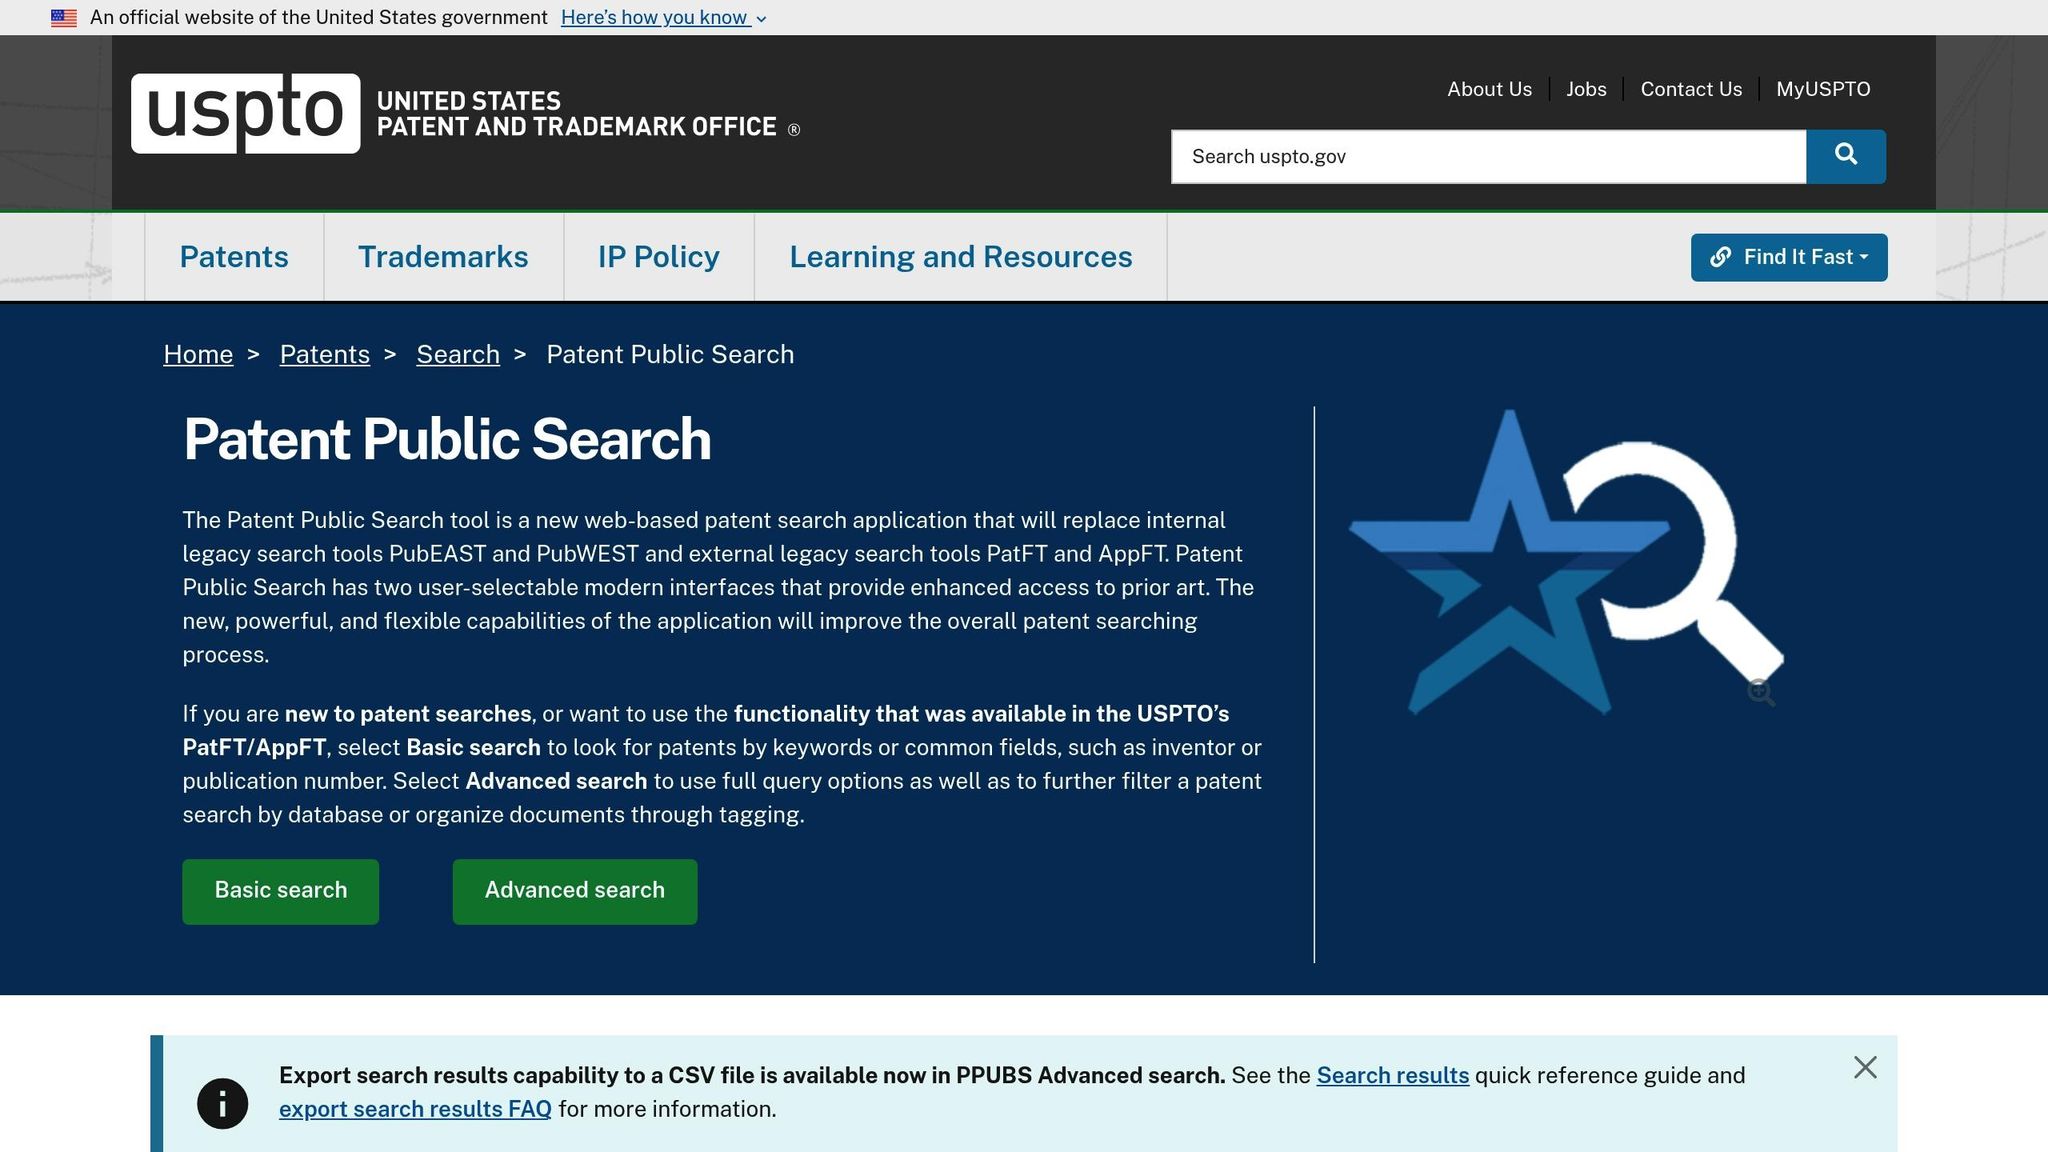
Task: Dismiss the export results notification banner
Action: tap(1866, 1068)
